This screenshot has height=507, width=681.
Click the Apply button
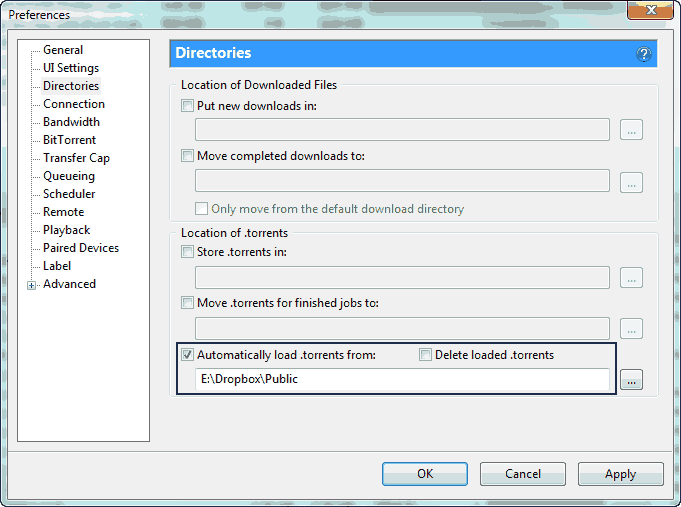point(620,474)
